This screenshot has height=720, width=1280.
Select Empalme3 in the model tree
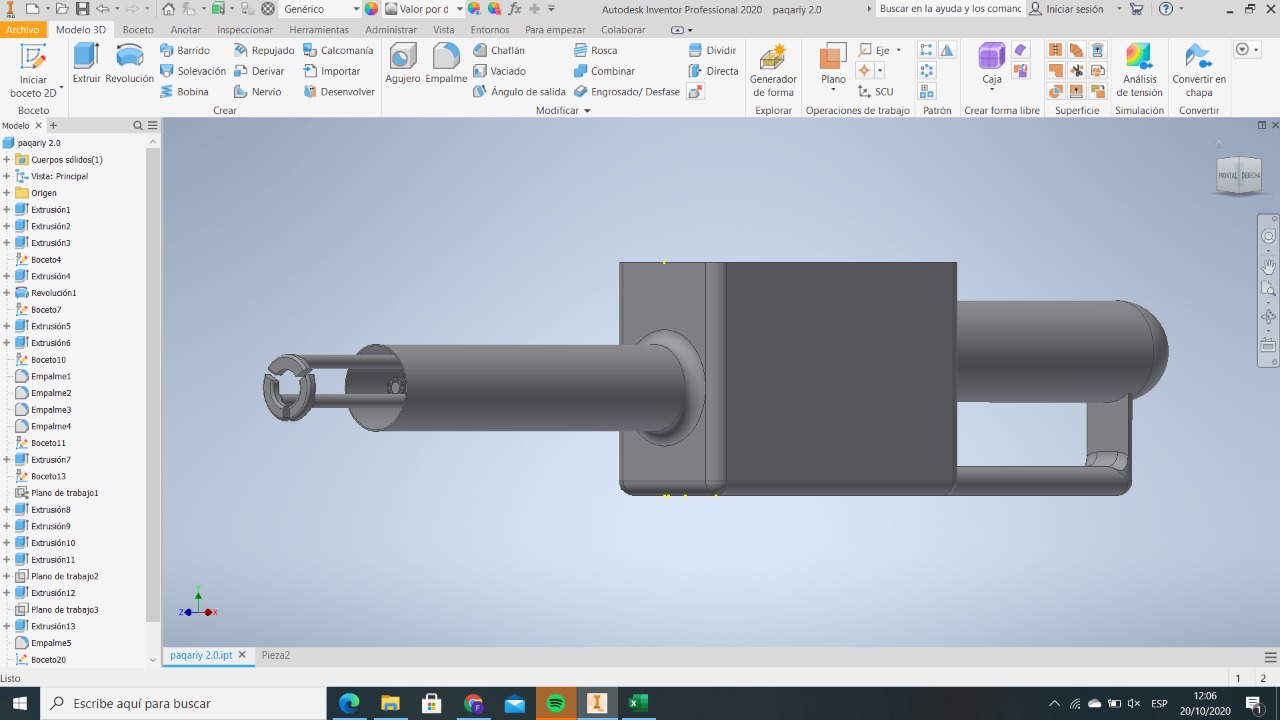click(x=42, y=410)
